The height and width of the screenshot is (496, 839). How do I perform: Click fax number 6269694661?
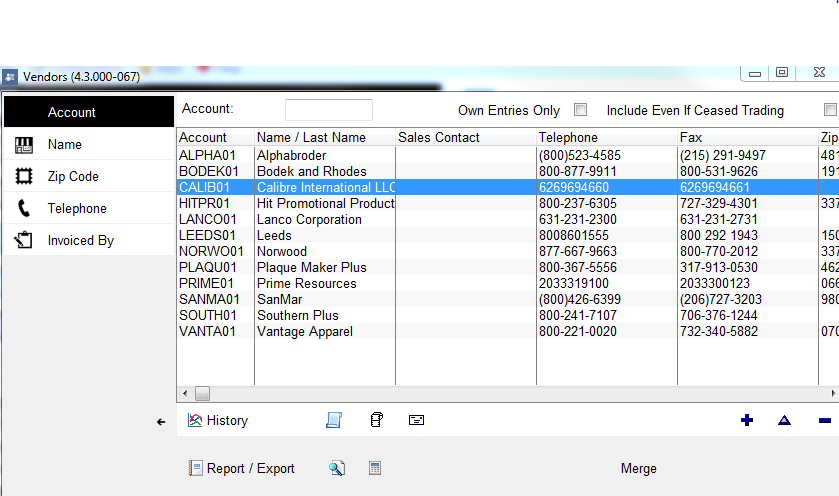pyautogui.click(x=715, y=187)
